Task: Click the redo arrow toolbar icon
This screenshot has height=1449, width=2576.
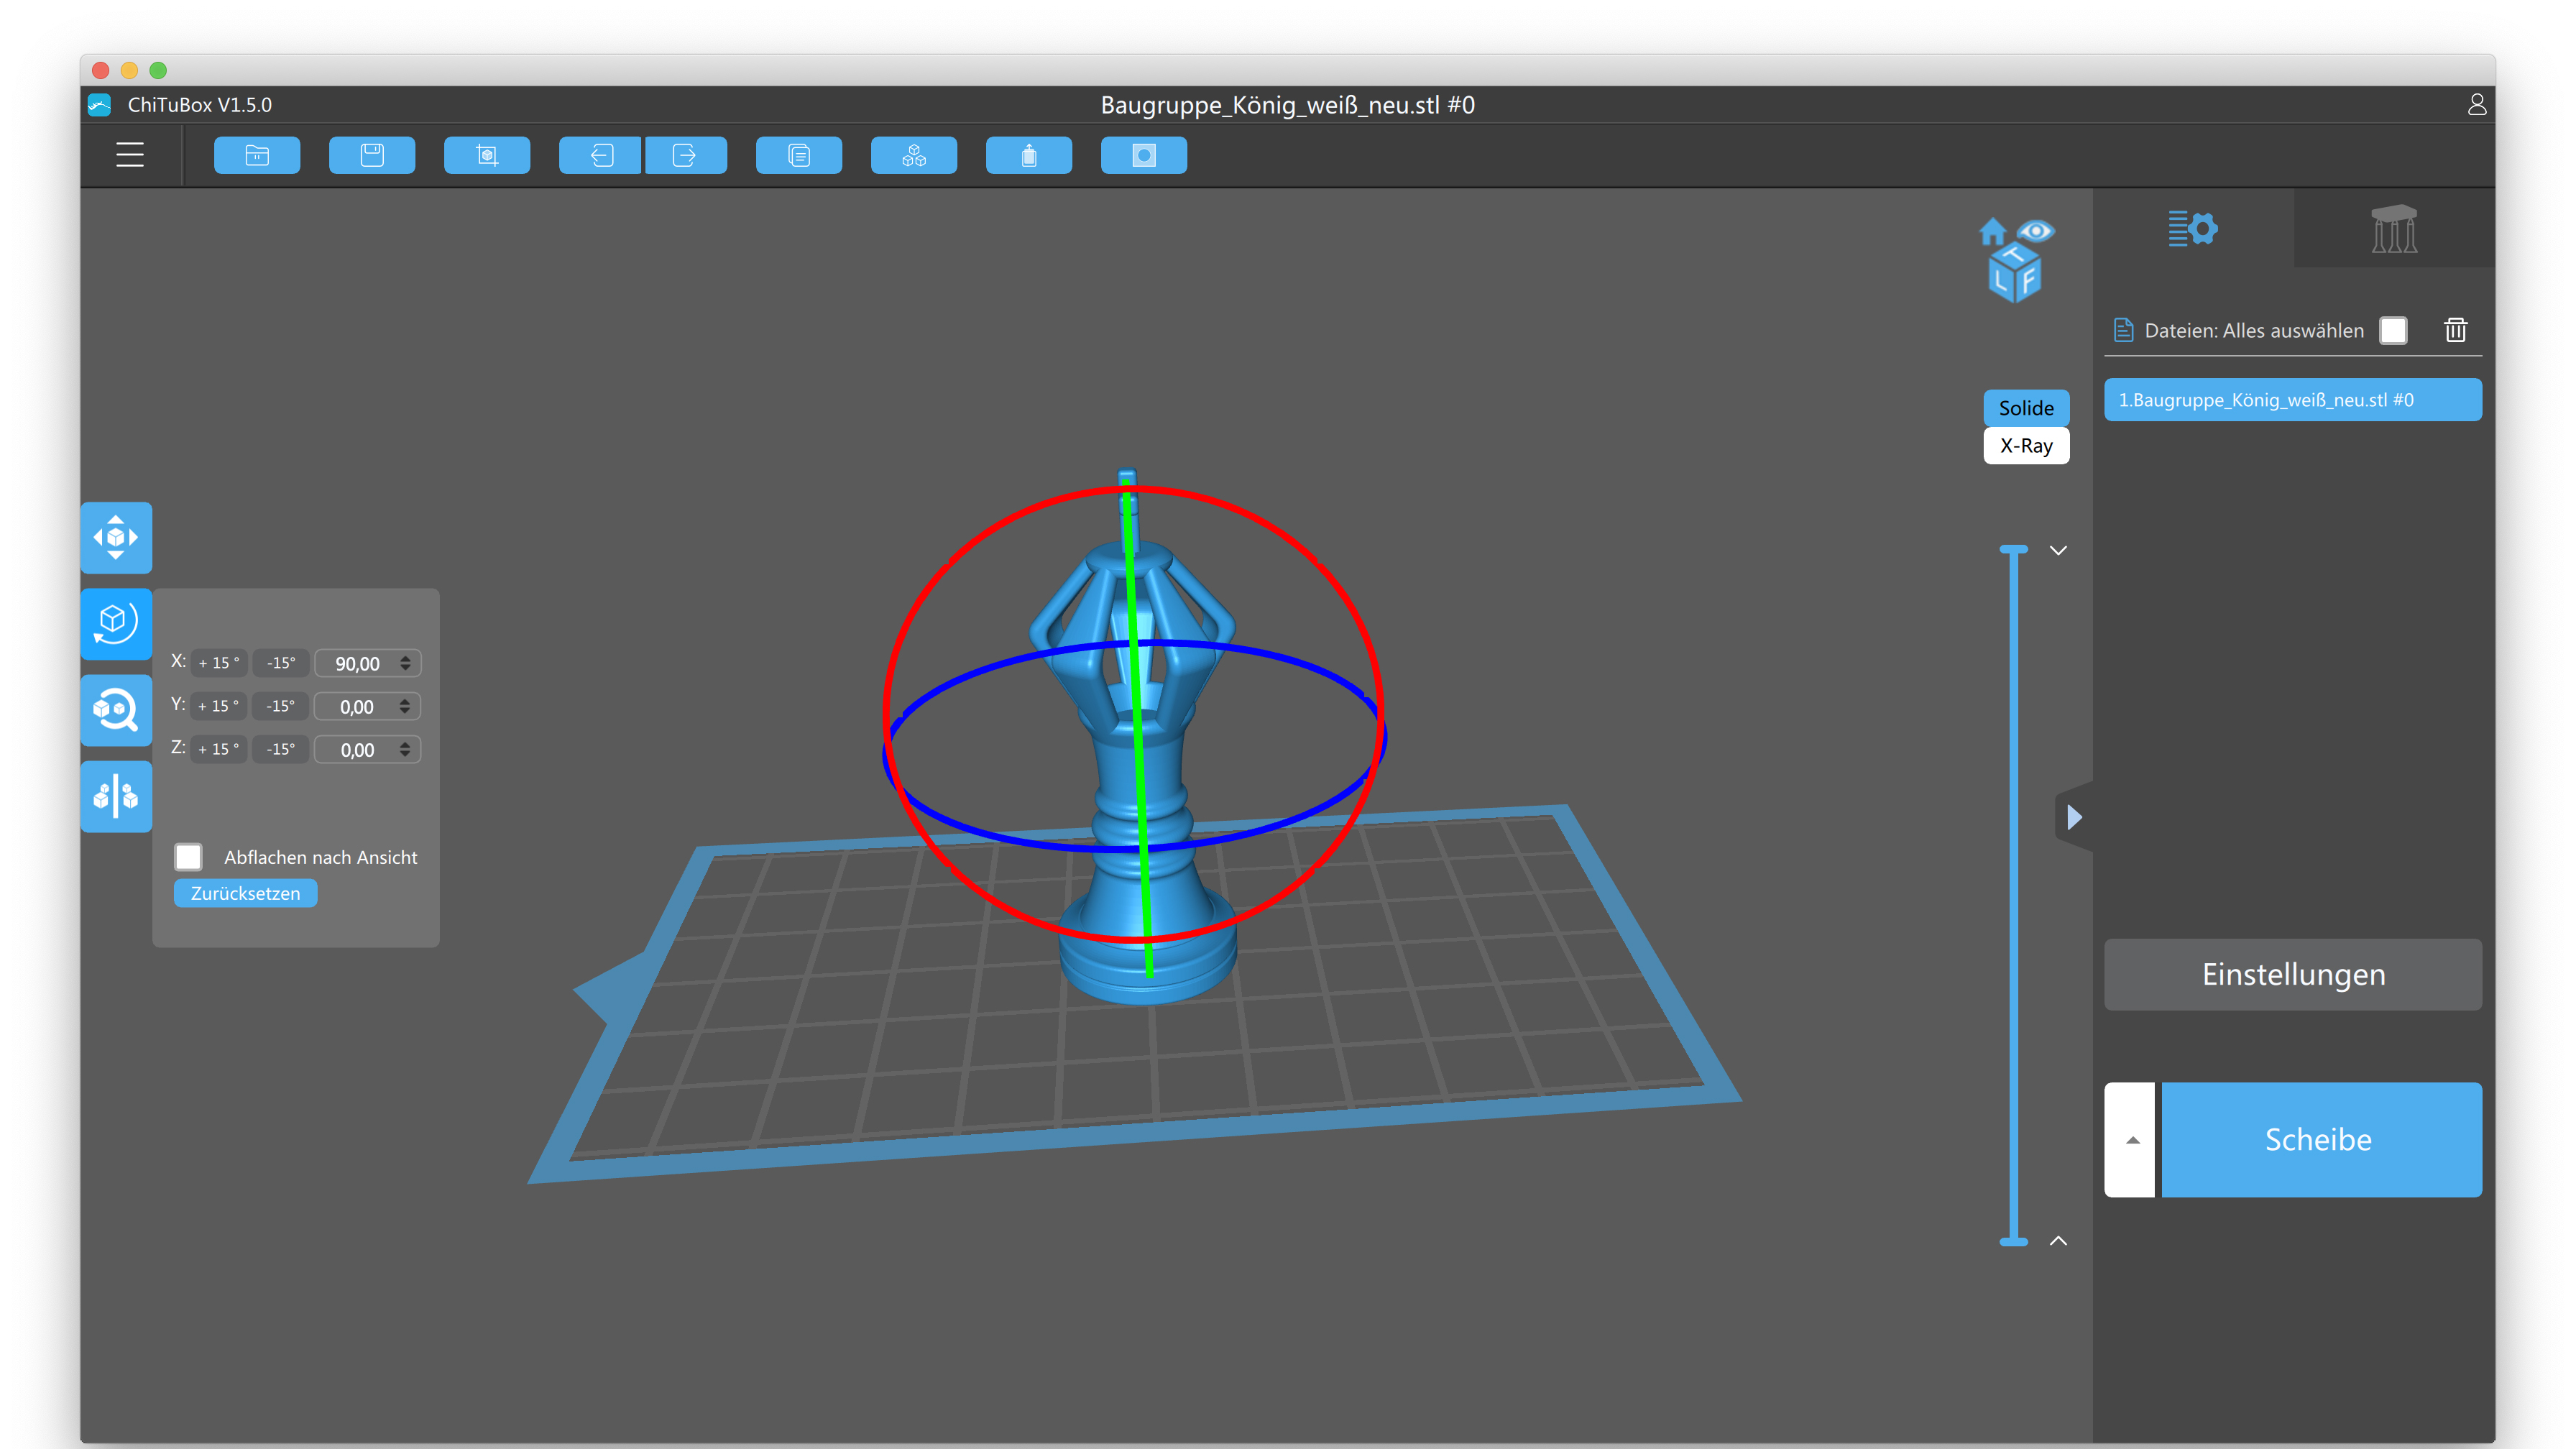Action: (x=686, y=155)
